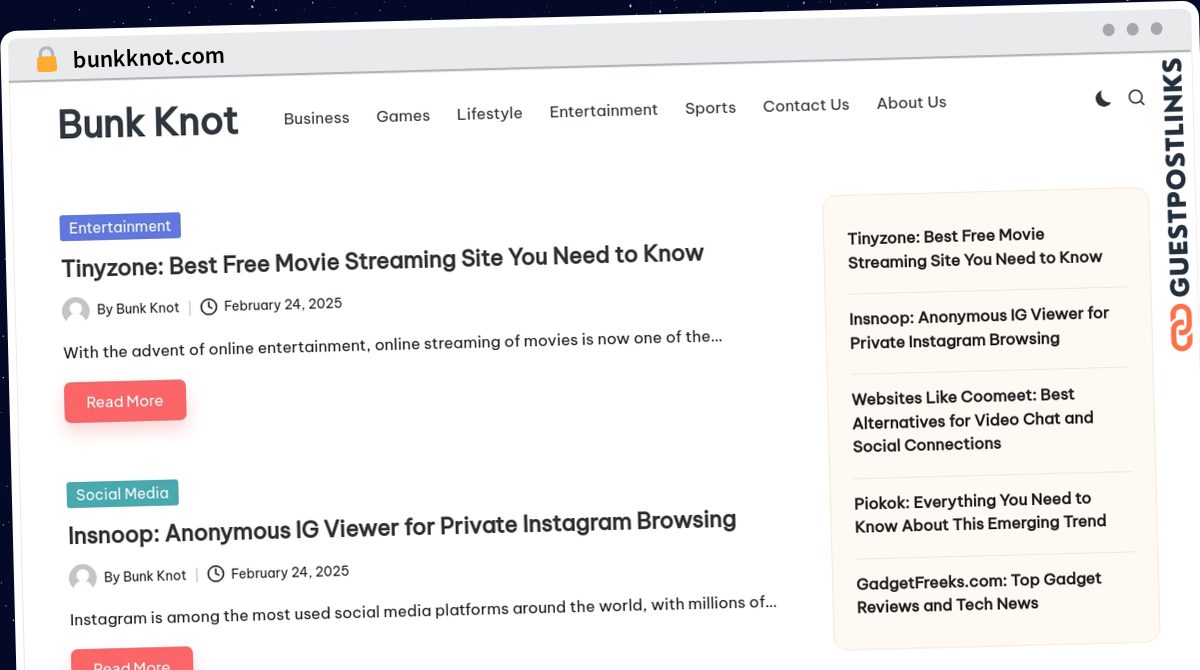
Task: Click bunkknot.com URL in address bar
Action: pos(148,58)
